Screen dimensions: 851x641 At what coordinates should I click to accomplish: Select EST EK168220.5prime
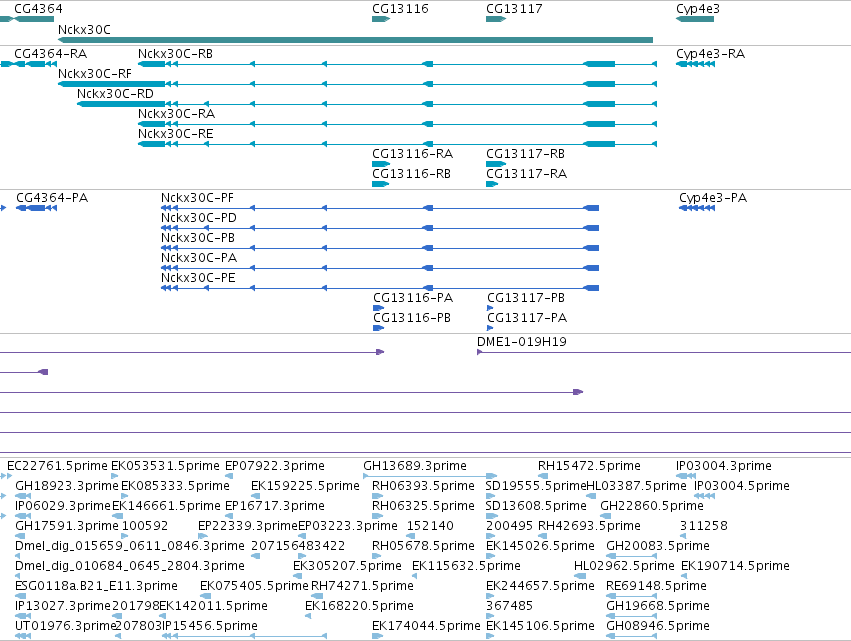click(359, 607)
